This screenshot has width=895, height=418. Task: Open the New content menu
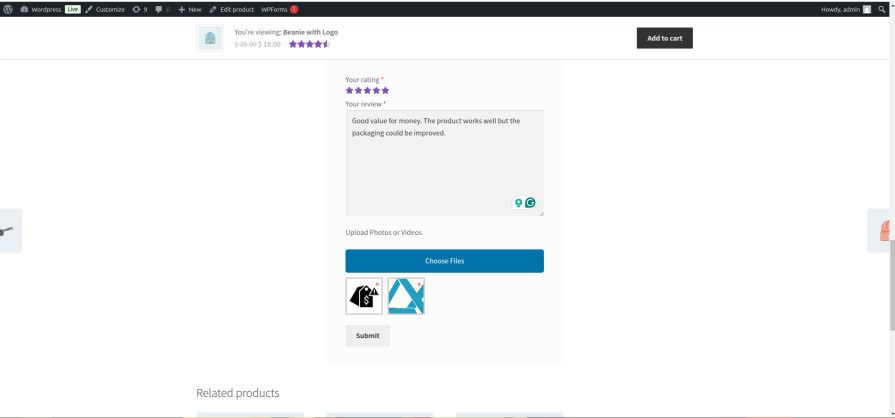click(x=190, y=9)
